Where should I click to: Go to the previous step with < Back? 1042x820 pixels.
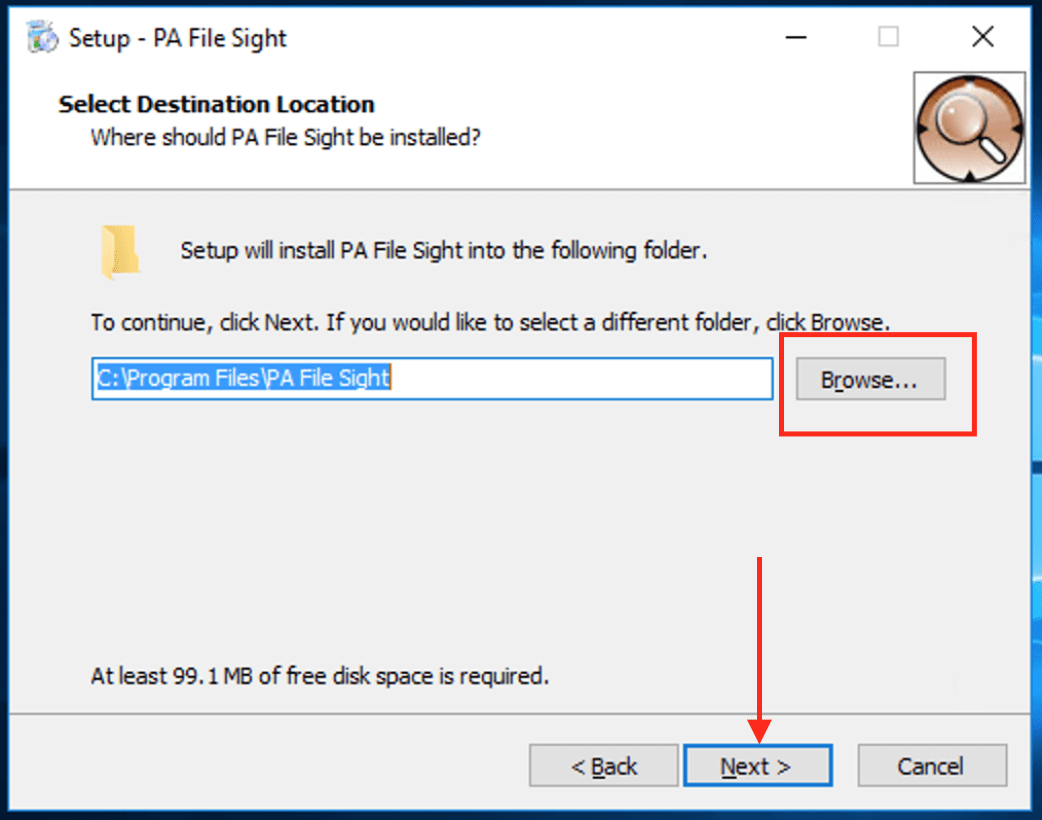point(604,767)
